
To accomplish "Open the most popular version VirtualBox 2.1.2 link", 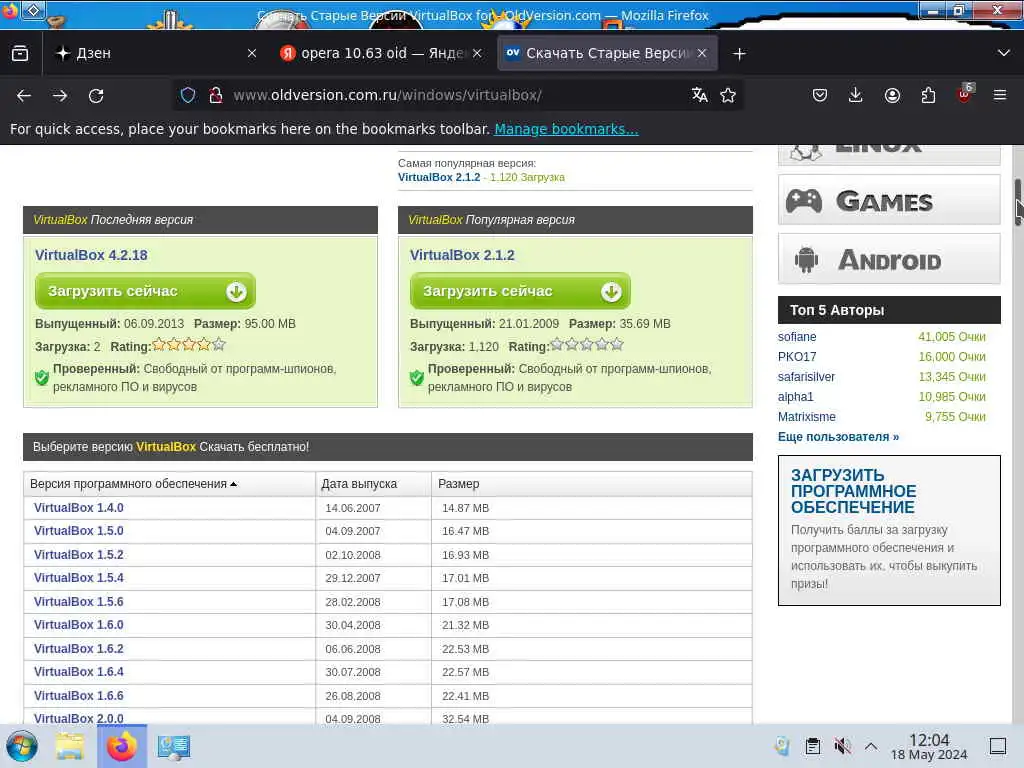I will (x=439, y=177).
